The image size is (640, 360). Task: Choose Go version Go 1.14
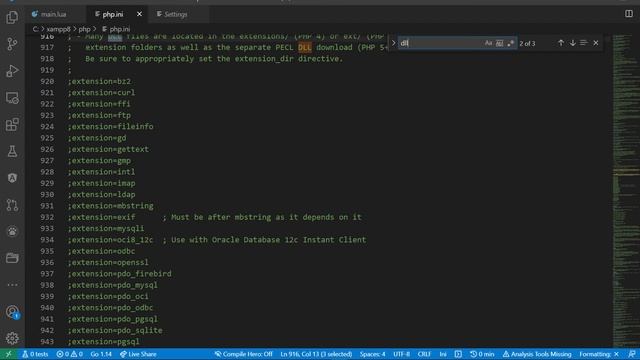coord(101,354)
